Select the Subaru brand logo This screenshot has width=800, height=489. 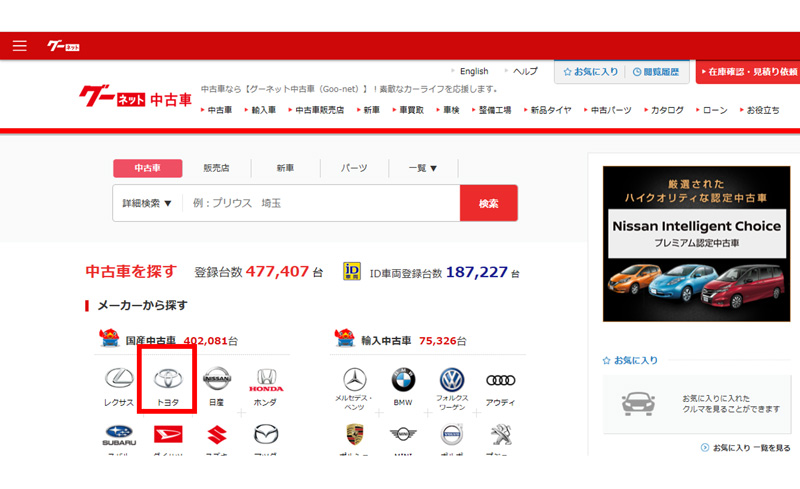pyautogui.click(x=119, y=435)
